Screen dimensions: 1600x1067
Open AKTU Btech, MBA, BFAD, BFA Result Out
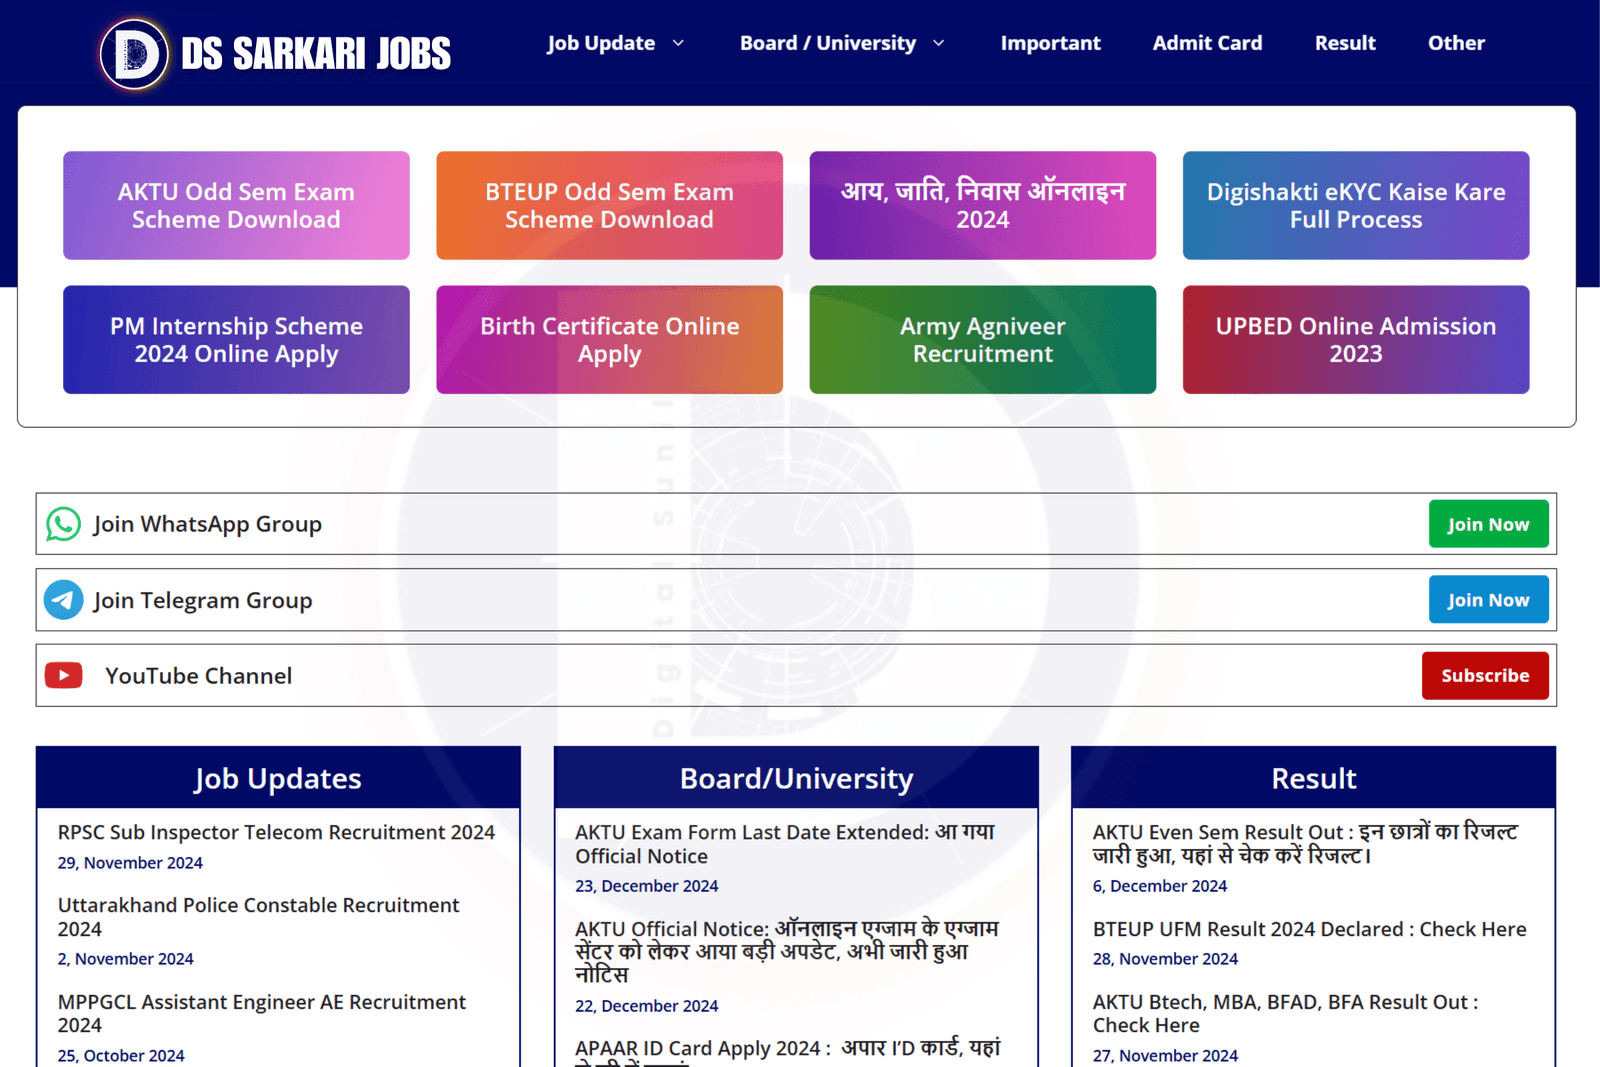pos(1285,1013)
